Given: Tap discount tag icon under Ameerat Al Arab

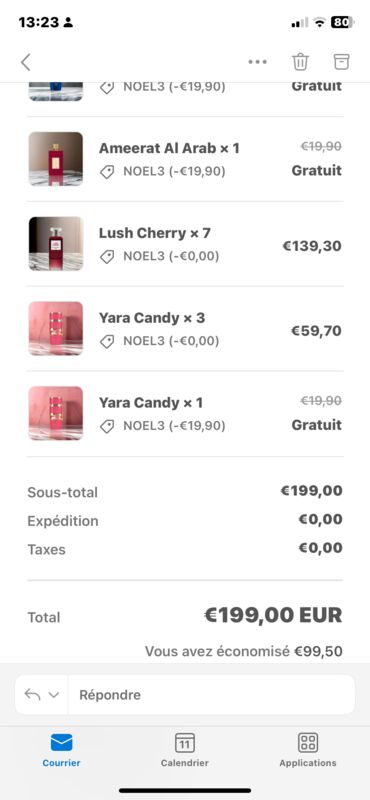Looking at the screenshot, I should coord(107,172).
